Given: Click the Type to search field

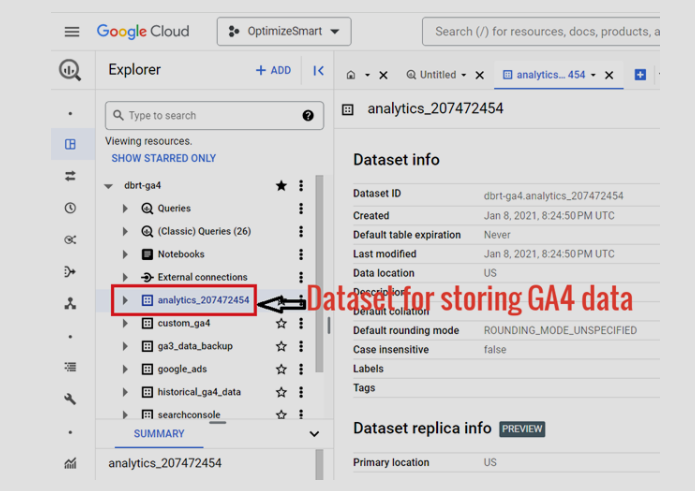Looking at the screenshot, I should point(214,116).
